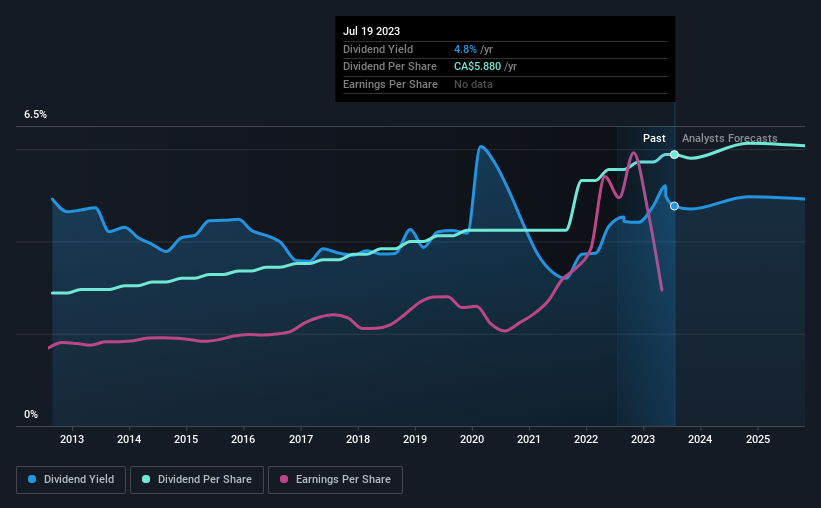821x508 pixels.
Task: Click the CA$5.880 dividend value
Action: pos(477,67)
